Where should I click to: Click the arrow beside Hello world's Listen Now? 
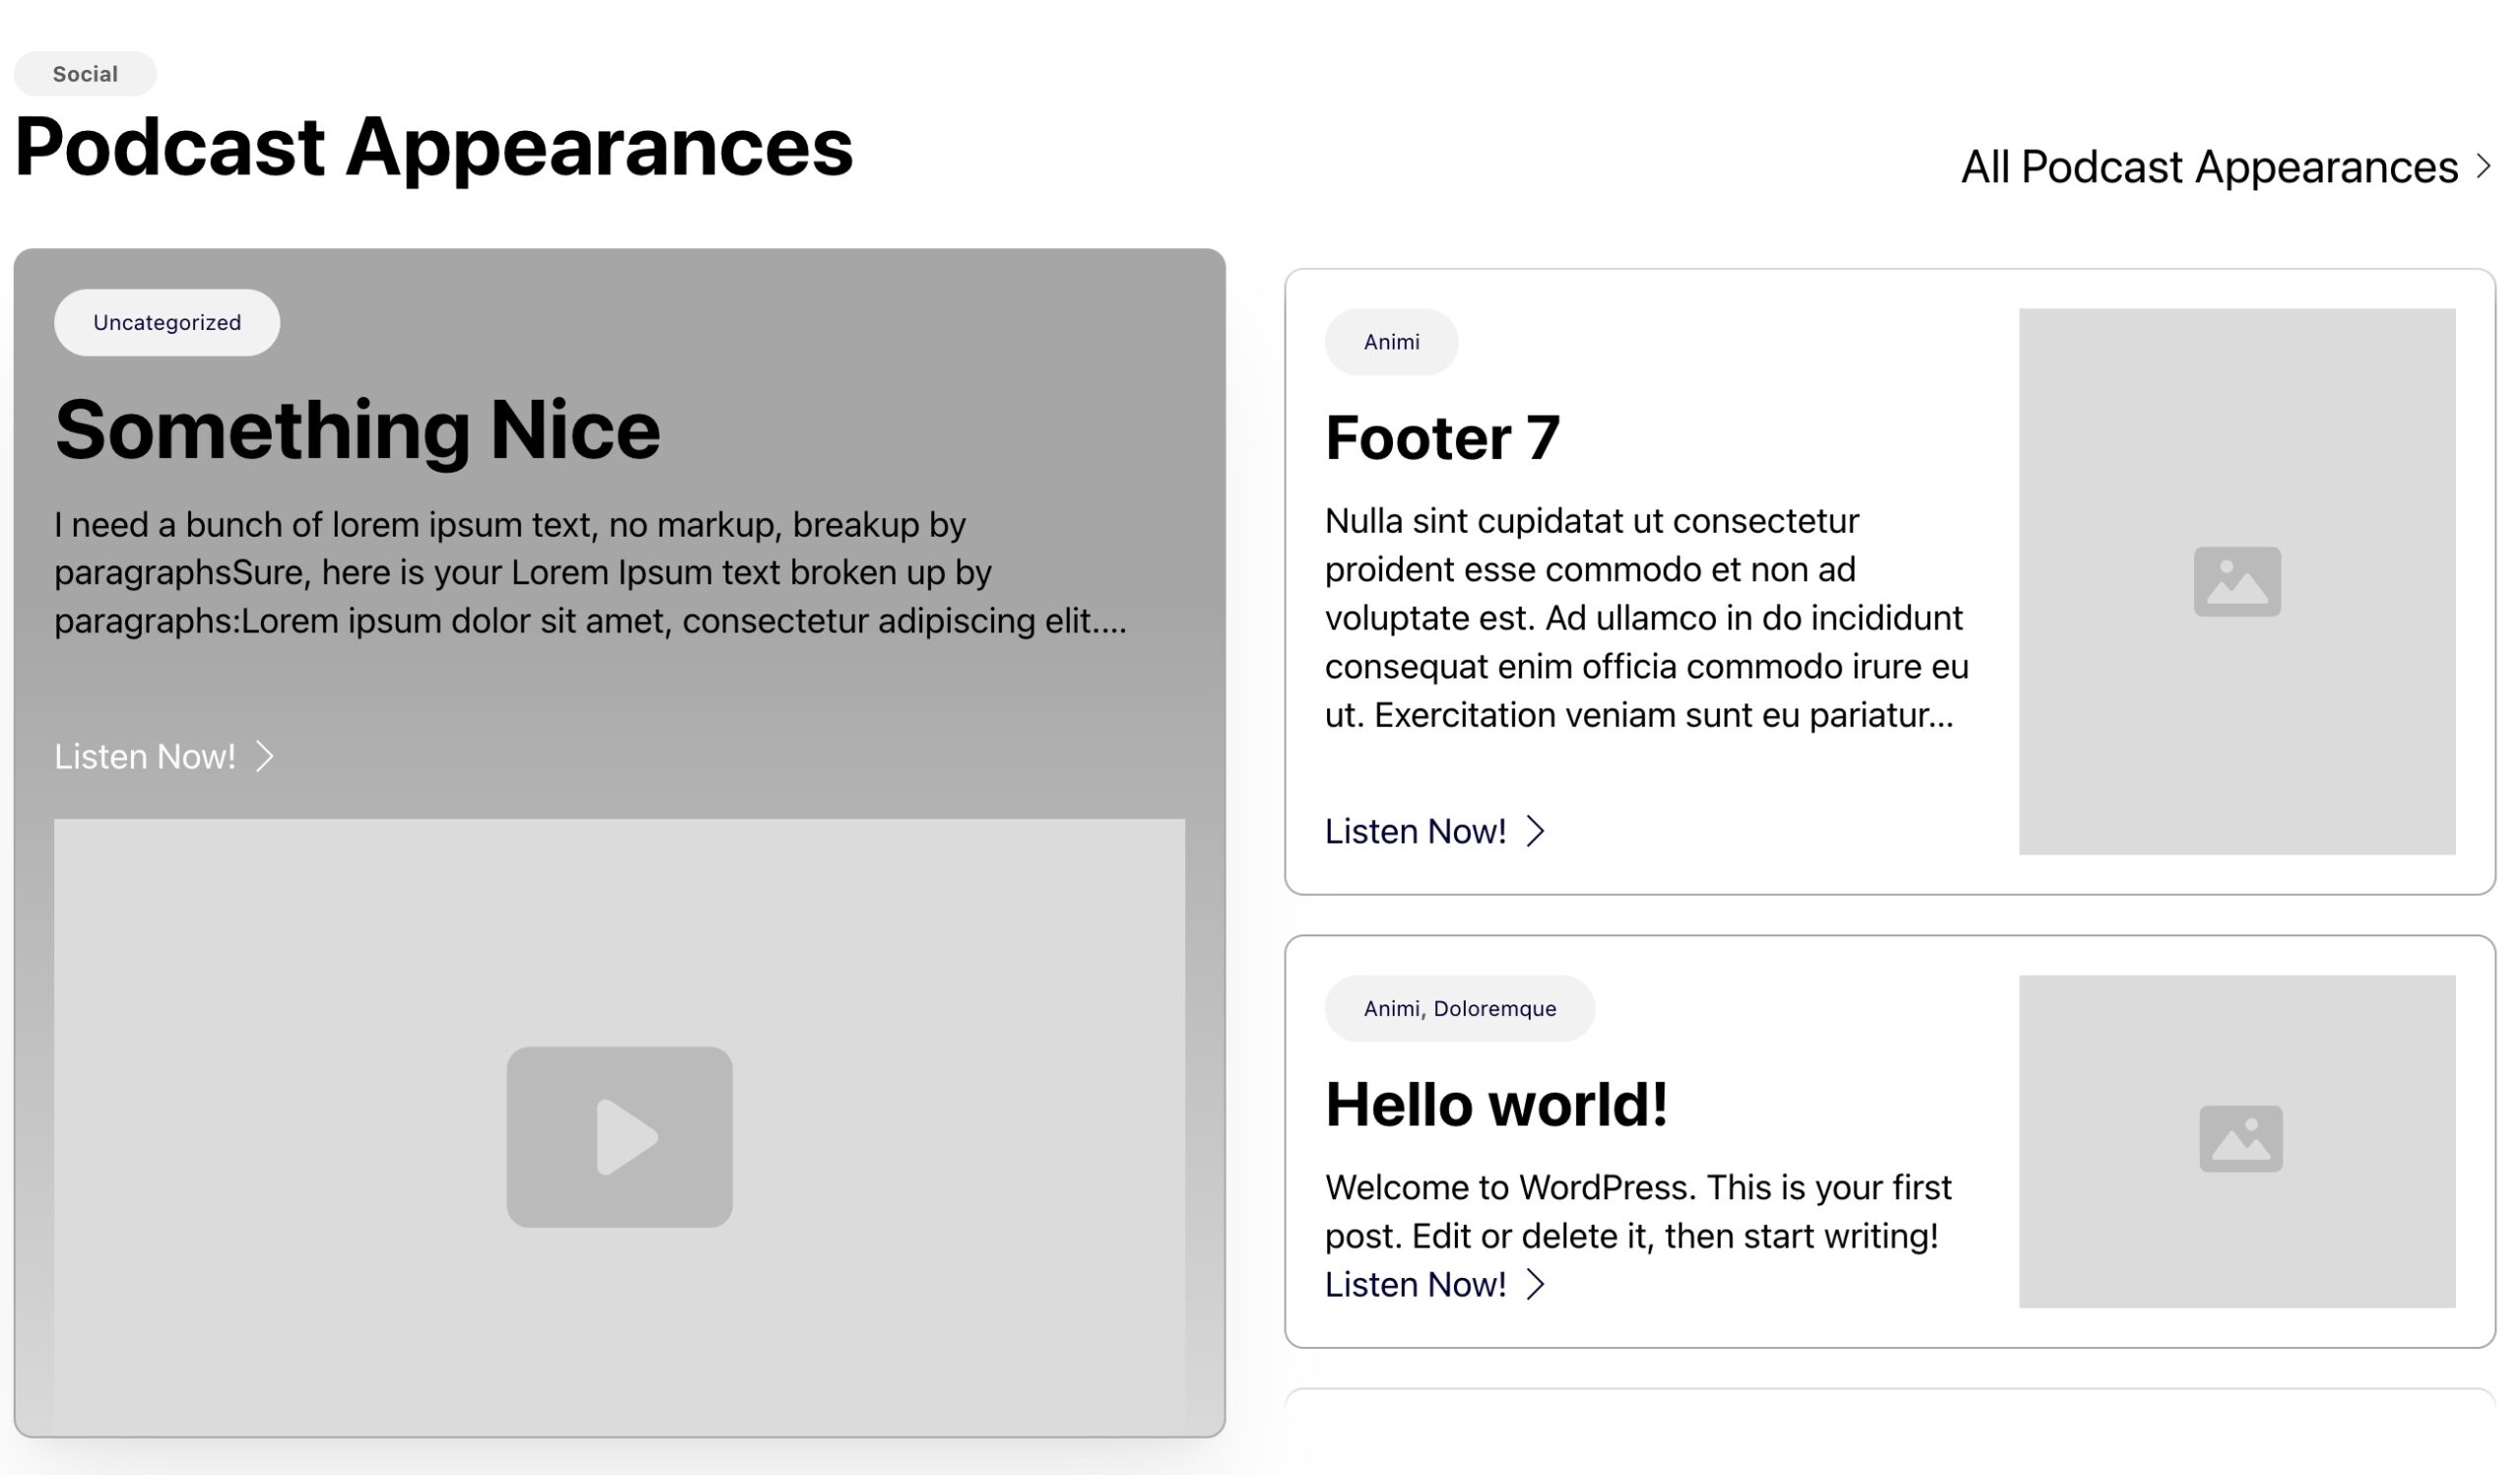pyautogui.click(x=1535, y=1284)
